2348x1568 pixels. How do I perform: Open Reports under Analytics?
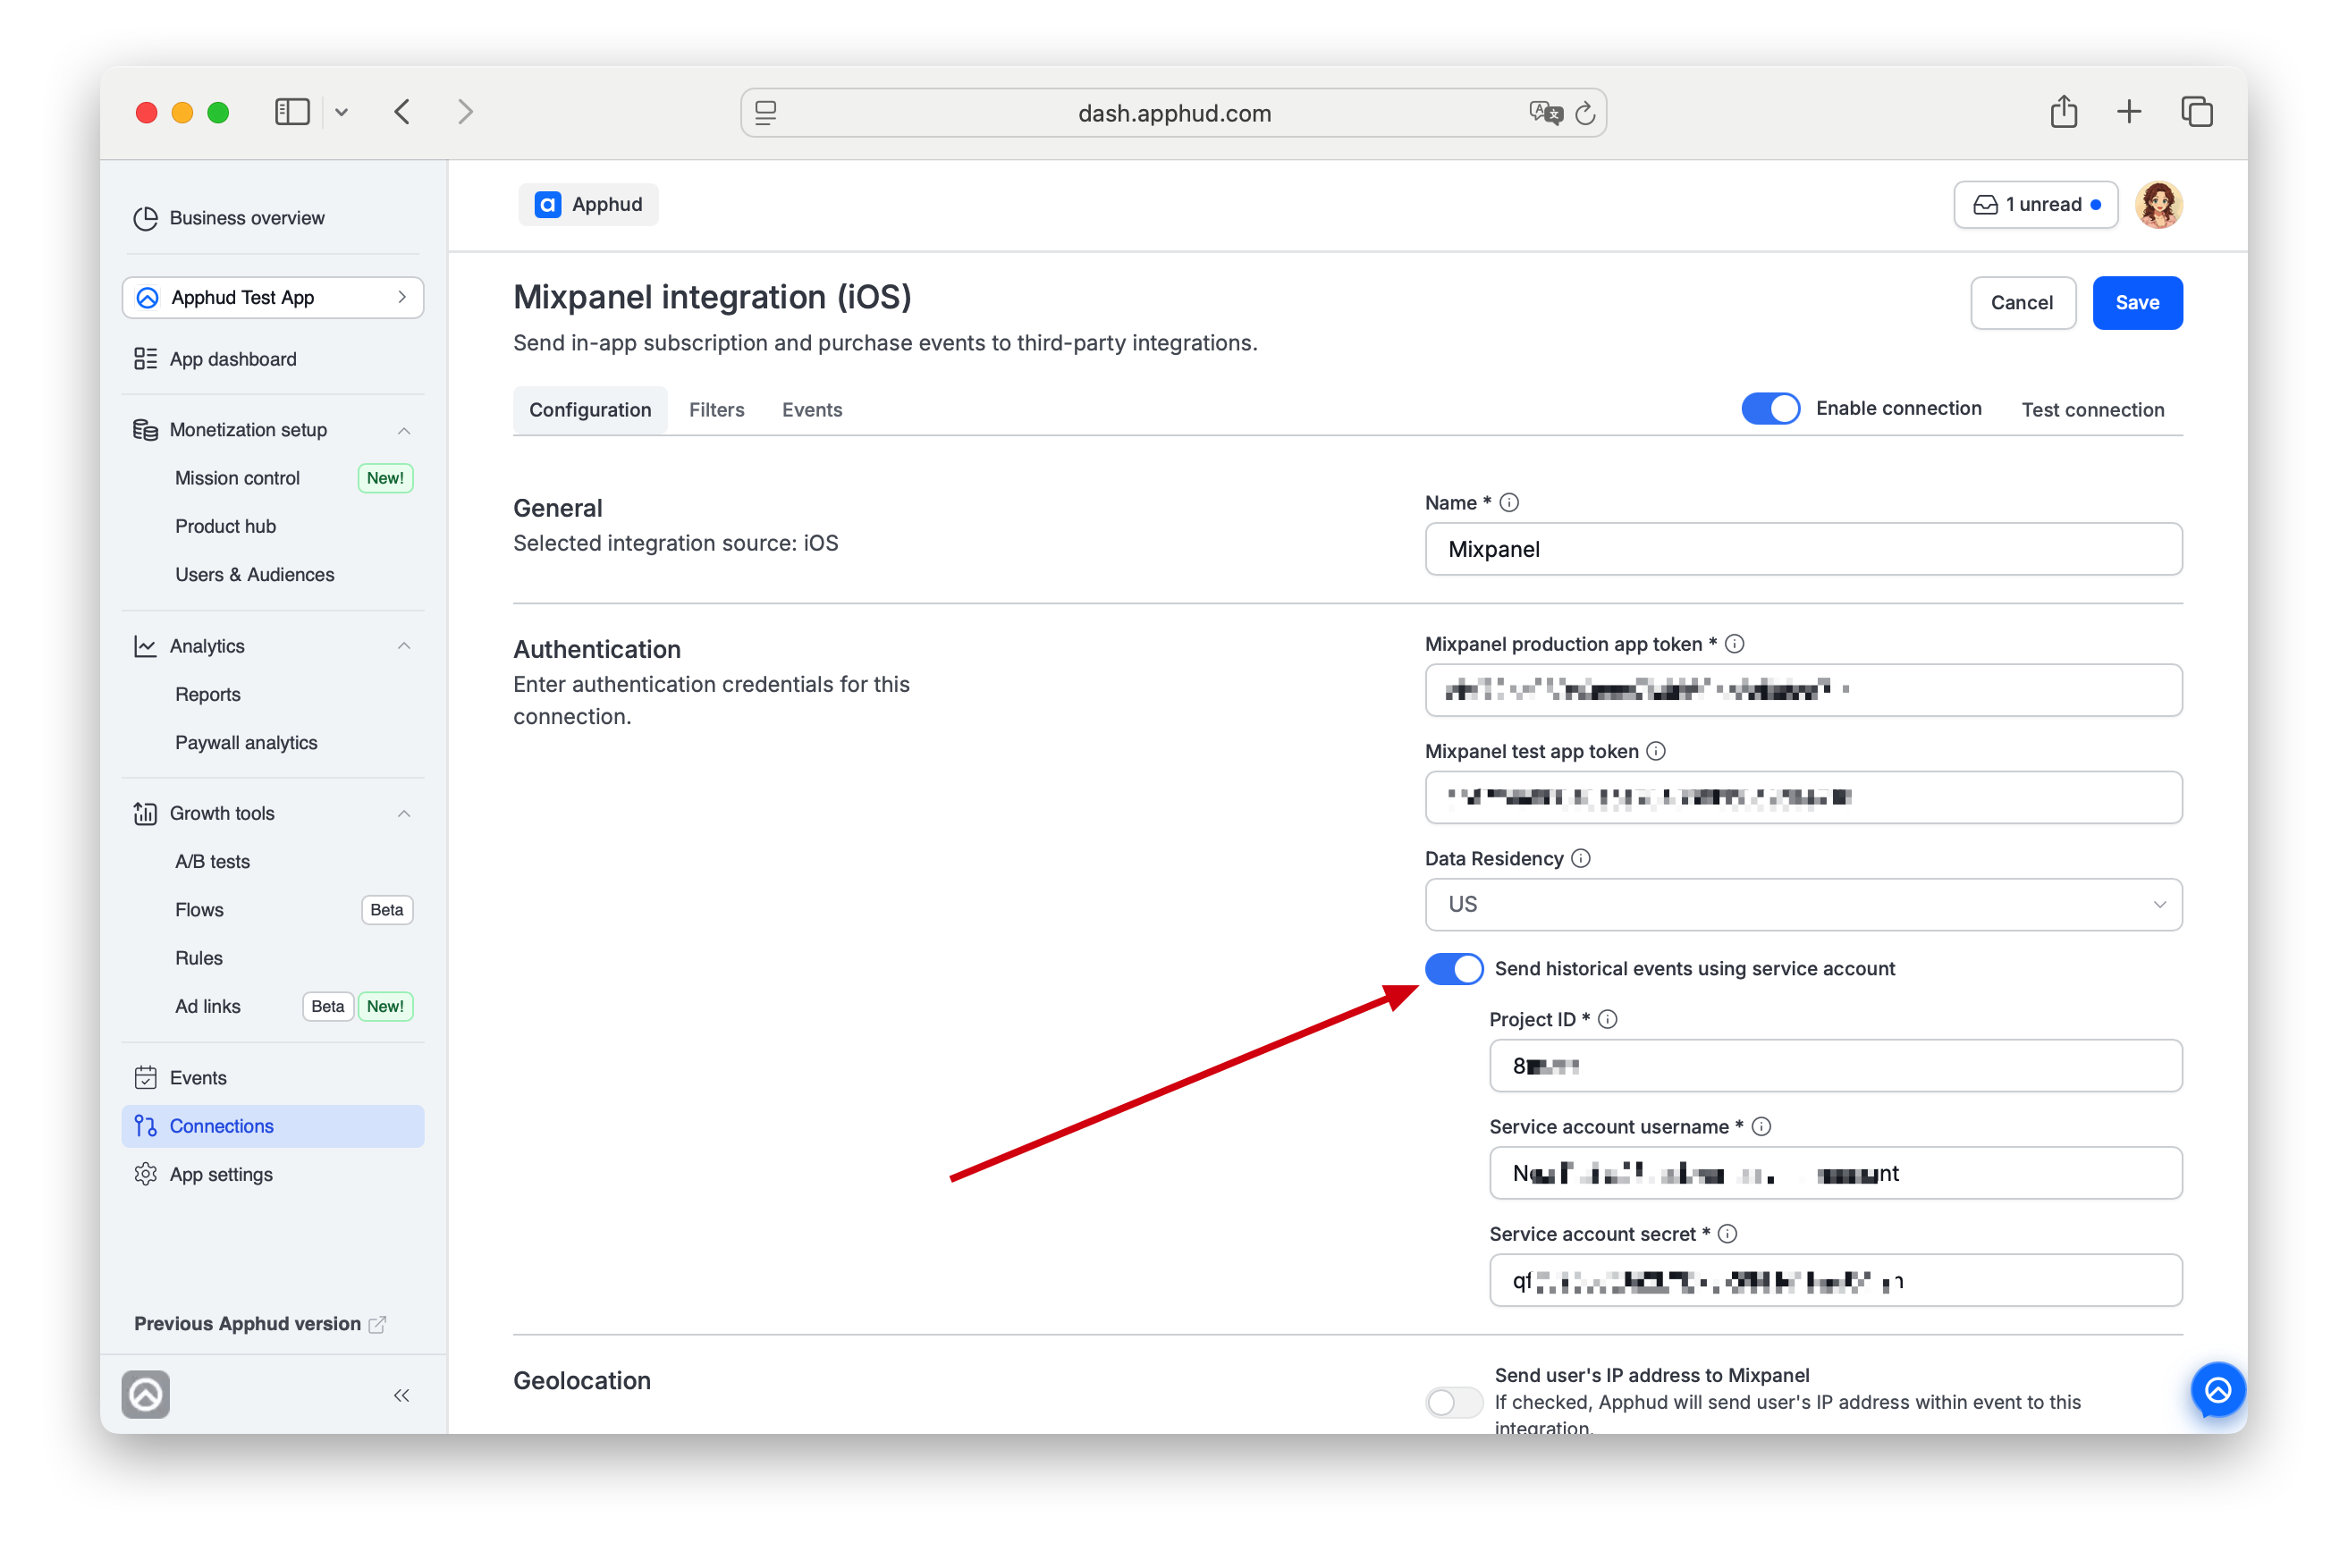point(207,695)
